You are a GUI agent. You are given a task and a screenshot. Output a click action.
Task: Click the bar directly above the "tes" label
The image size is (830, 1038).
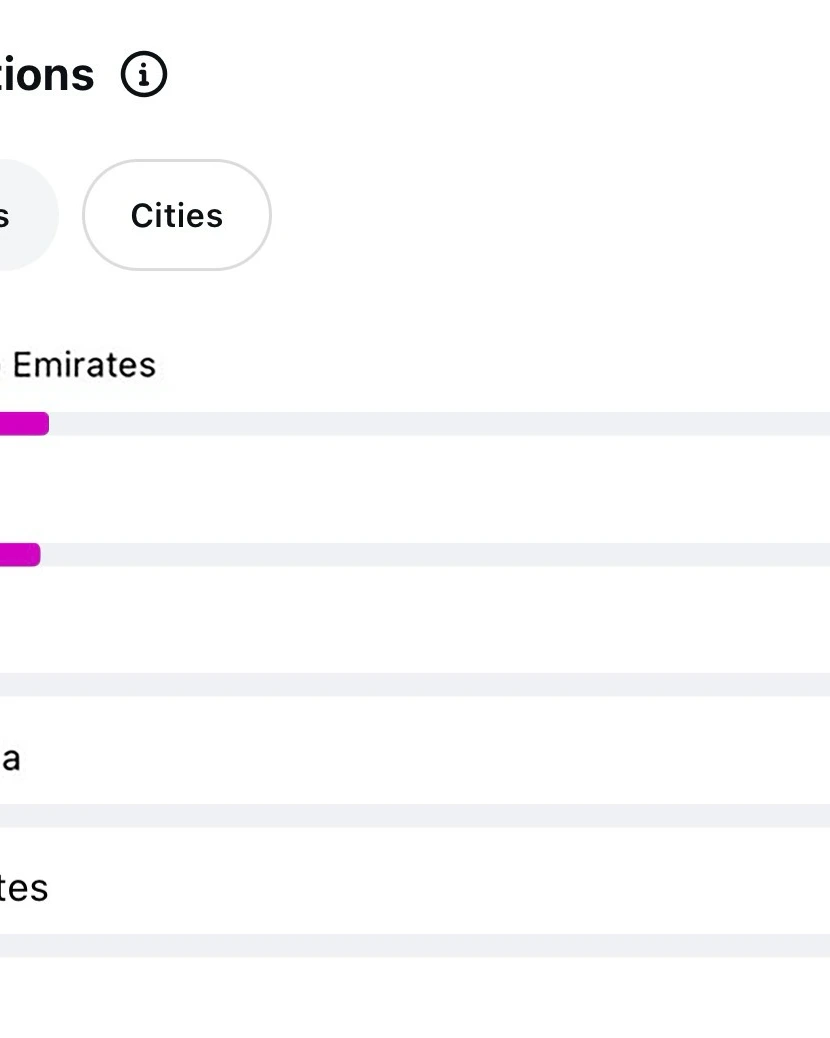pyautogui.click(x=415, y=816)
